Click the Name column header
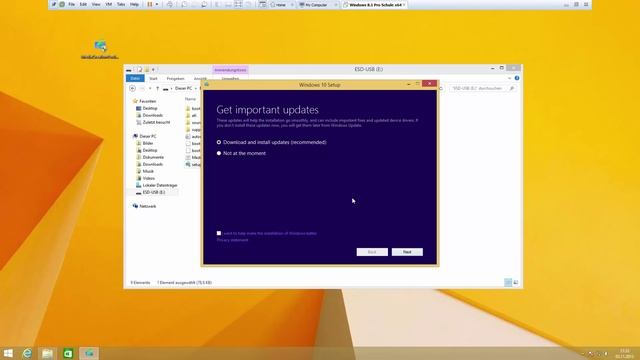This screenshot has height=360, width=640. tap(190, 99)
